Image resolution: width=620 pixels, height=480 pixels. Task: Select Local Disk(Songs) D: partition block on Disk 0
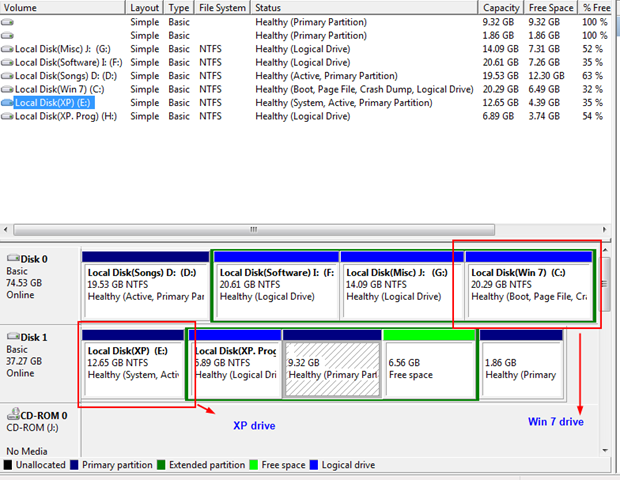tap(146, 285)
